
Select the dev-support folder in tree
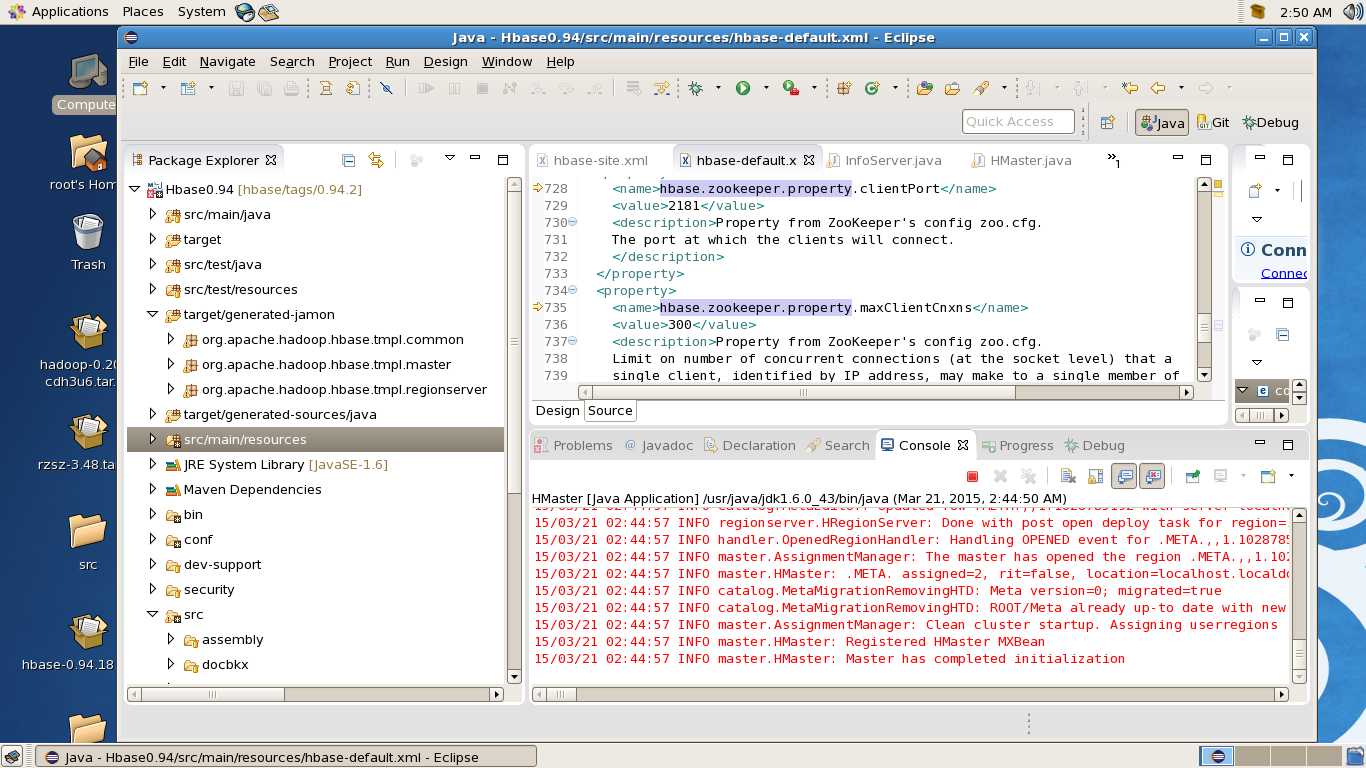coord(221,564)
